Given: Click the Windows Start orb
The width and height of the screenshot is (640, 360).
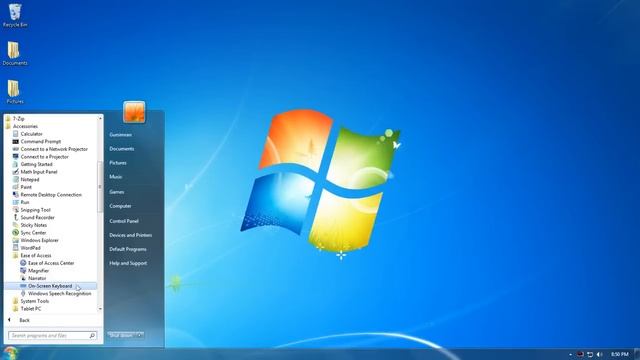Looking at the screenshot, I should click(x=10, y=353).
